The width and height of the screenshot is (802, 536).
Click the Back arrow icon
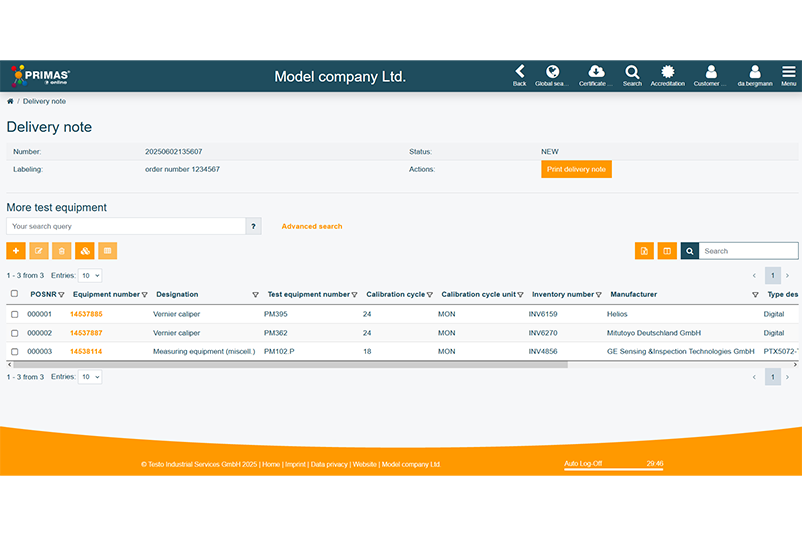pos(519,72)
